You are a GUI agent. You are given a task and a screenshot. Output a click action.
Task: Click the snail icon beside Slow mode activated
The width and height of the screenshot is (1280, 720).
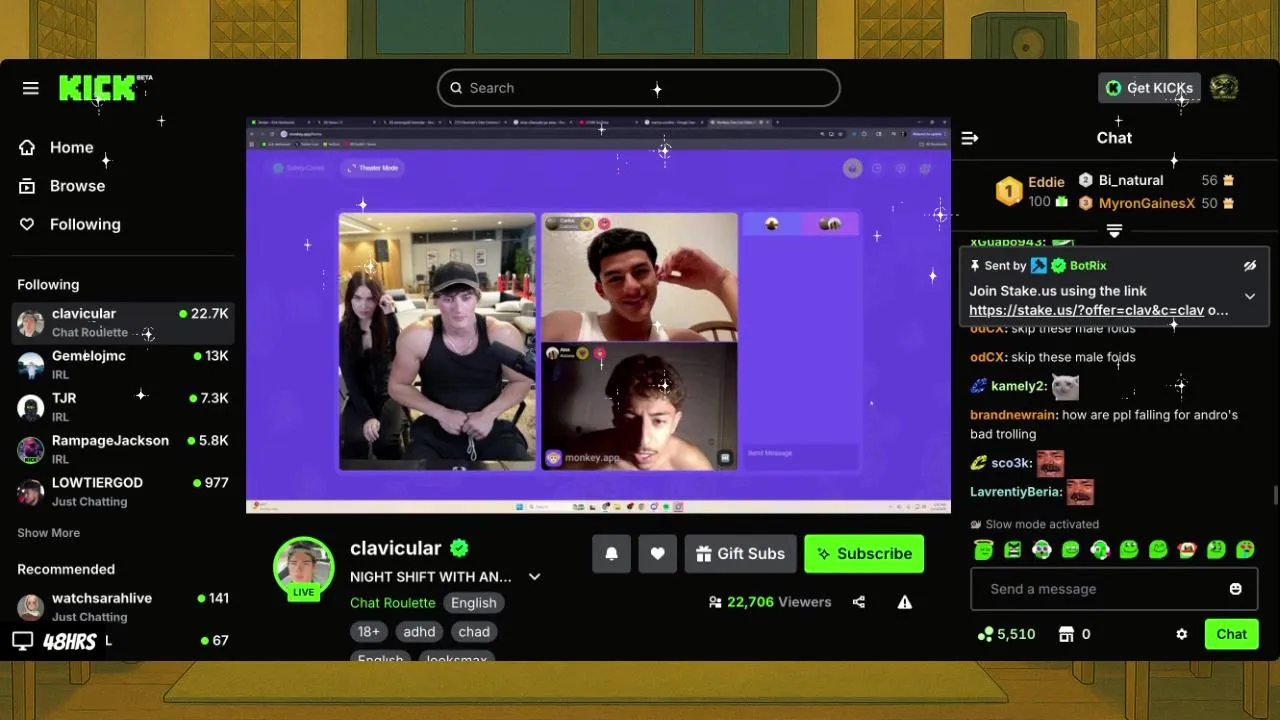pyautogui.click(x=976, y=524)
